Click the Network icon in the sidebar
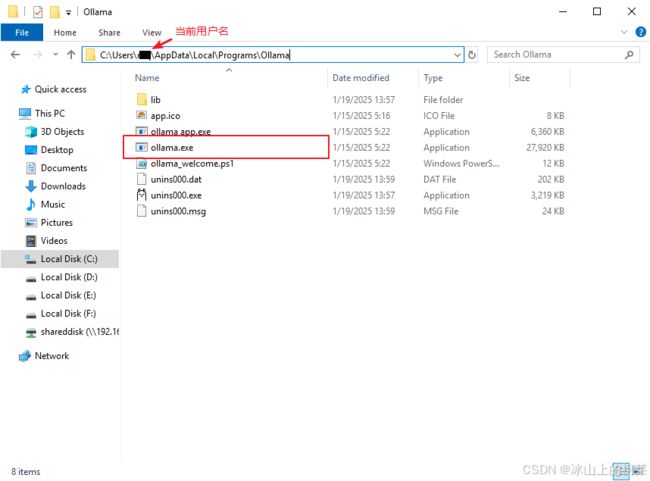 (x=25, y=356)
